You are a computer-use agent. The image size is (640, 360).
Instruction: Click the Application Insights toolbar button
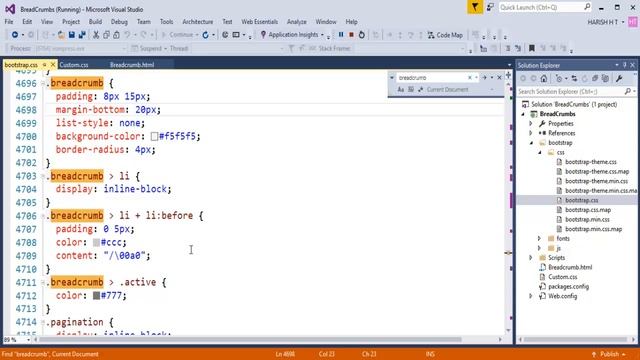coord(292,35)
